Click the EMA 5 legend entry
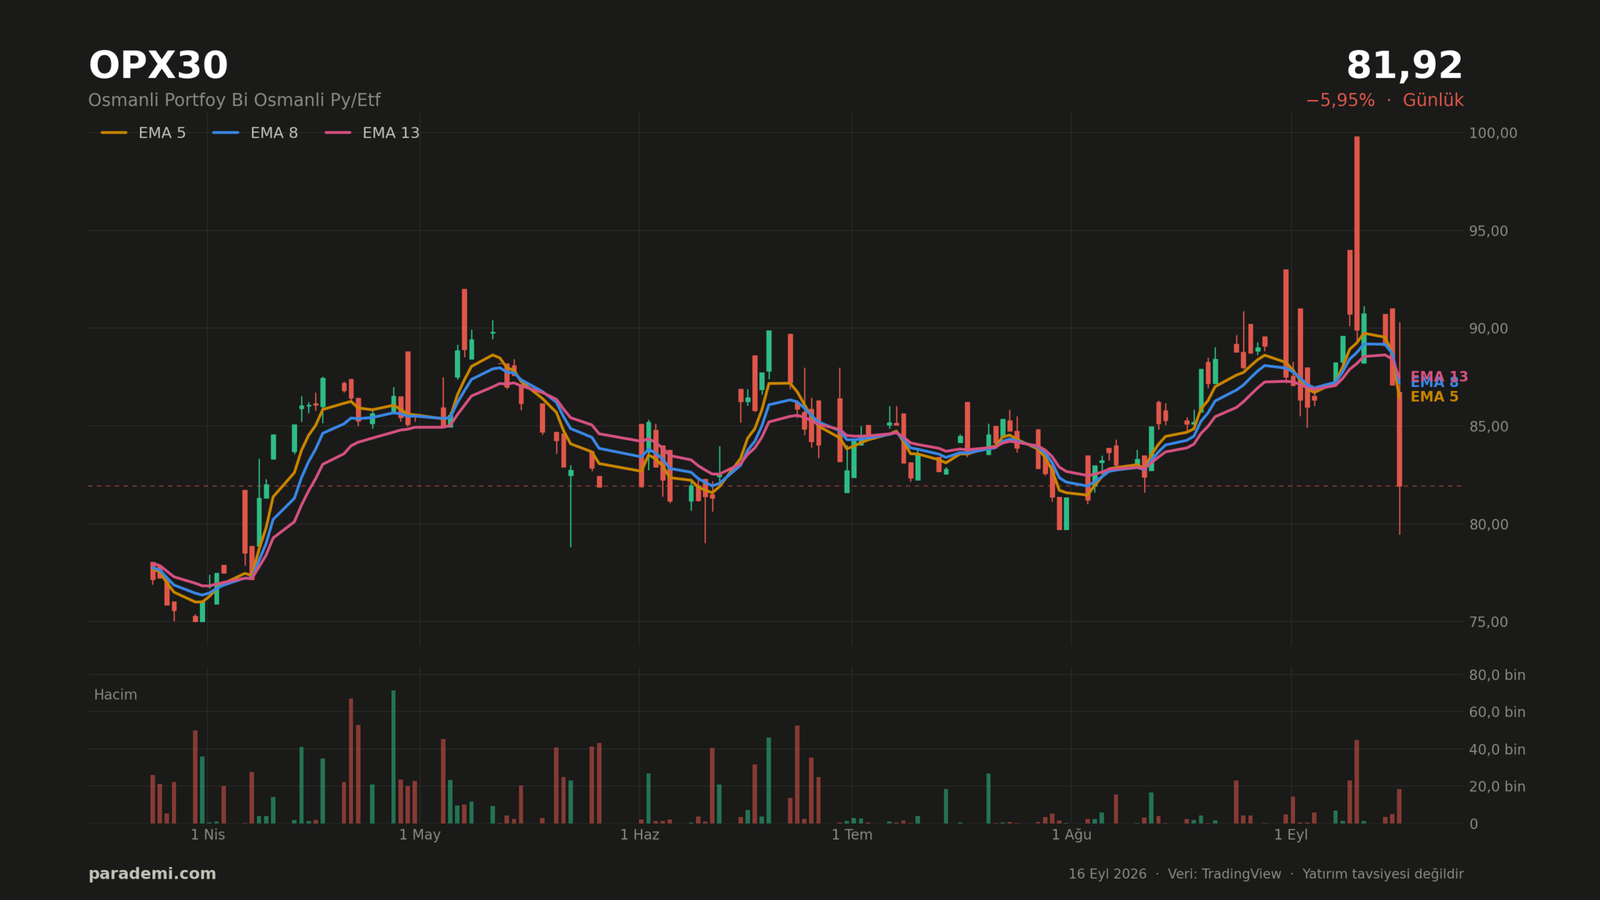The width and height of the screenshot is (1600, 900). click(143, 133)
